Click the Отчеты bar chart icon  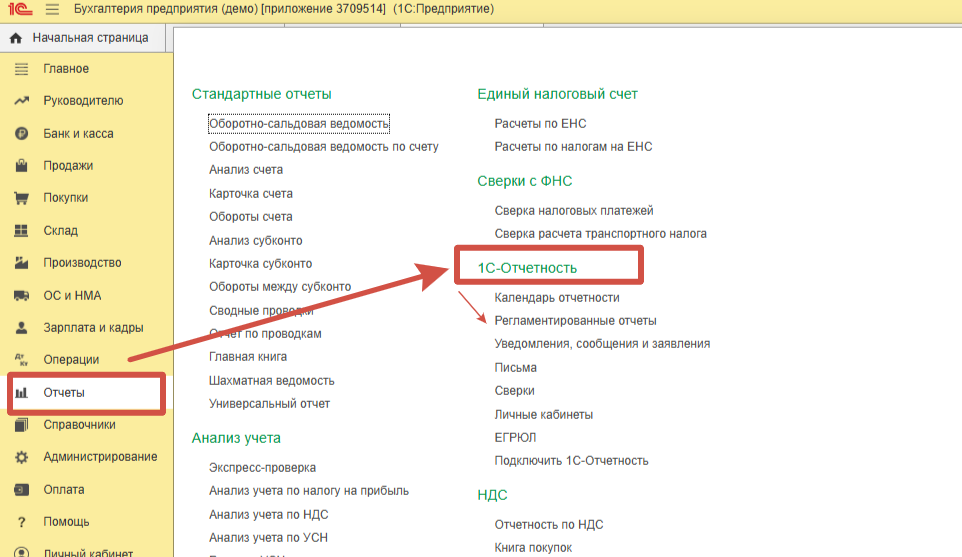[x=21, y=393]
